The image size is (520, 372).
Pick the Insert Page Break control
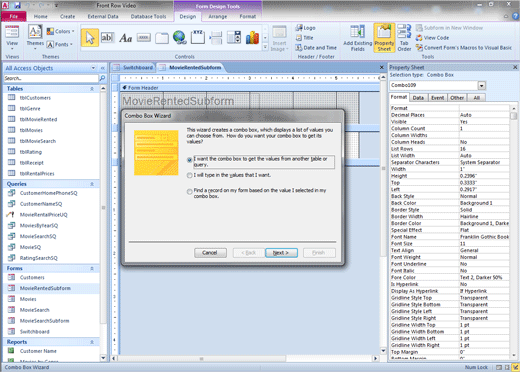tap(216, 38)
